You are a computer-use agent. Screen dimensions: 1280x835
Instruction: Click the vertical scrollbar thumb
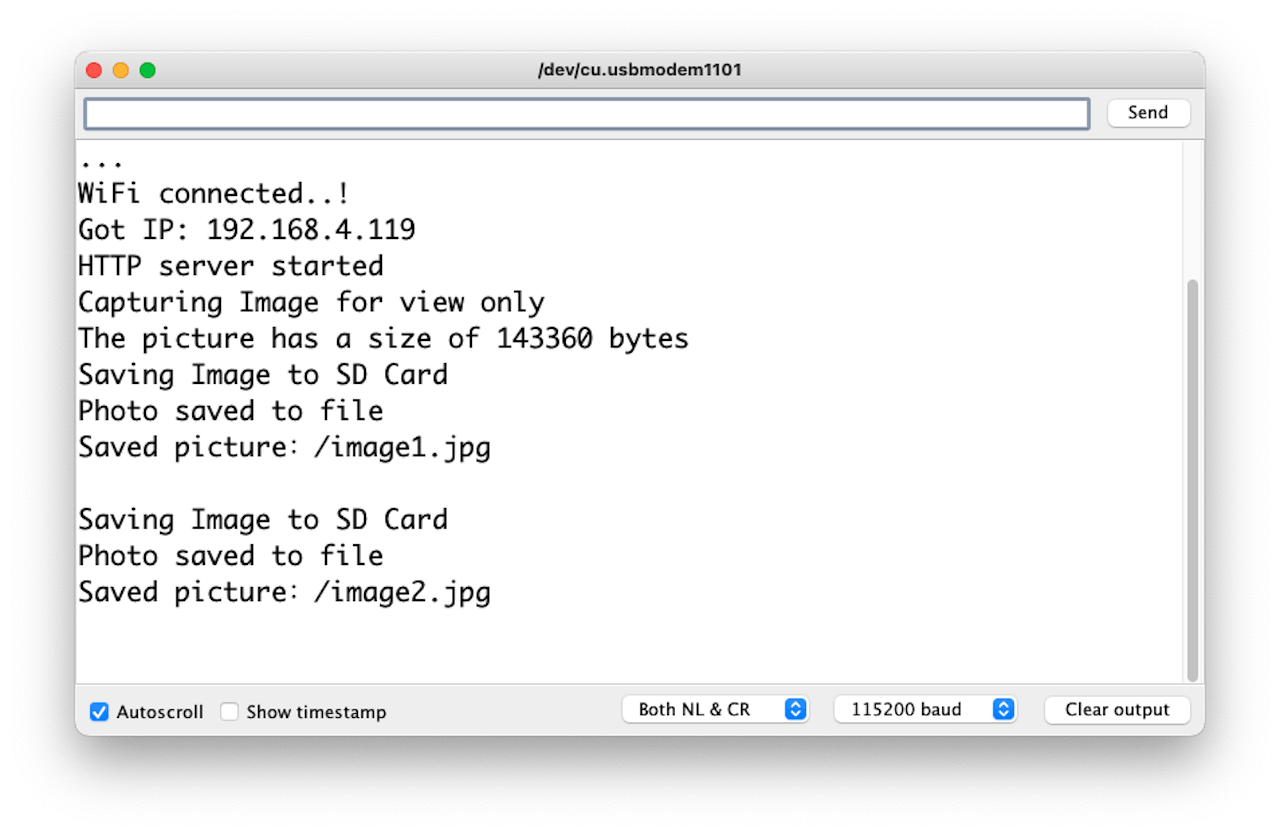[x=1191, y=480]
